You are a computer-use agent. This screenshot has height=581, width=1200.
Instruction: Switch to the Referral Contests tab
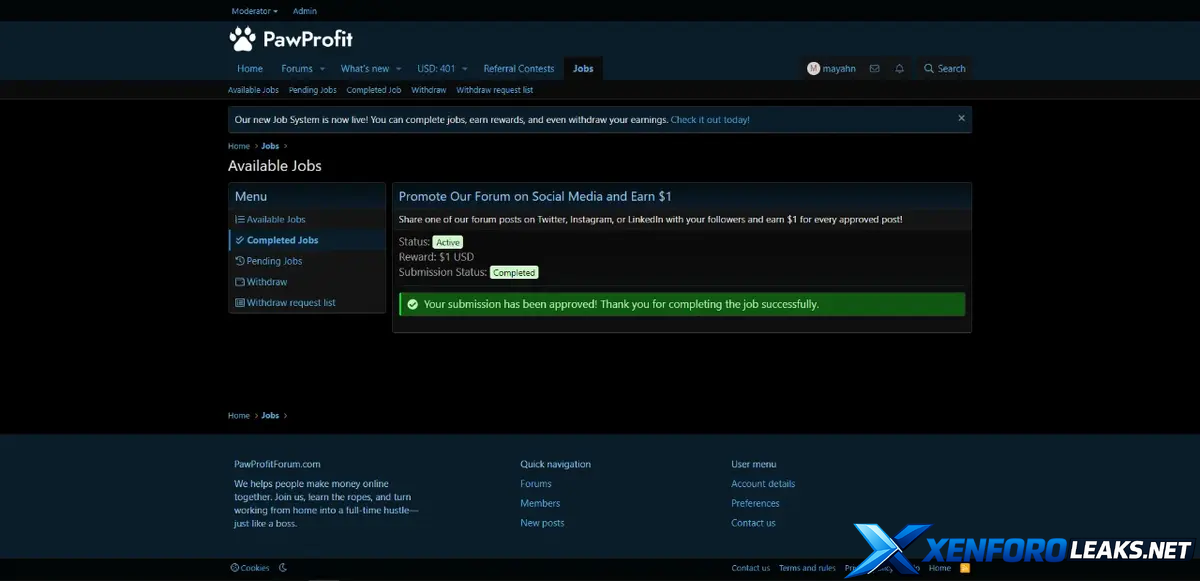518,69
